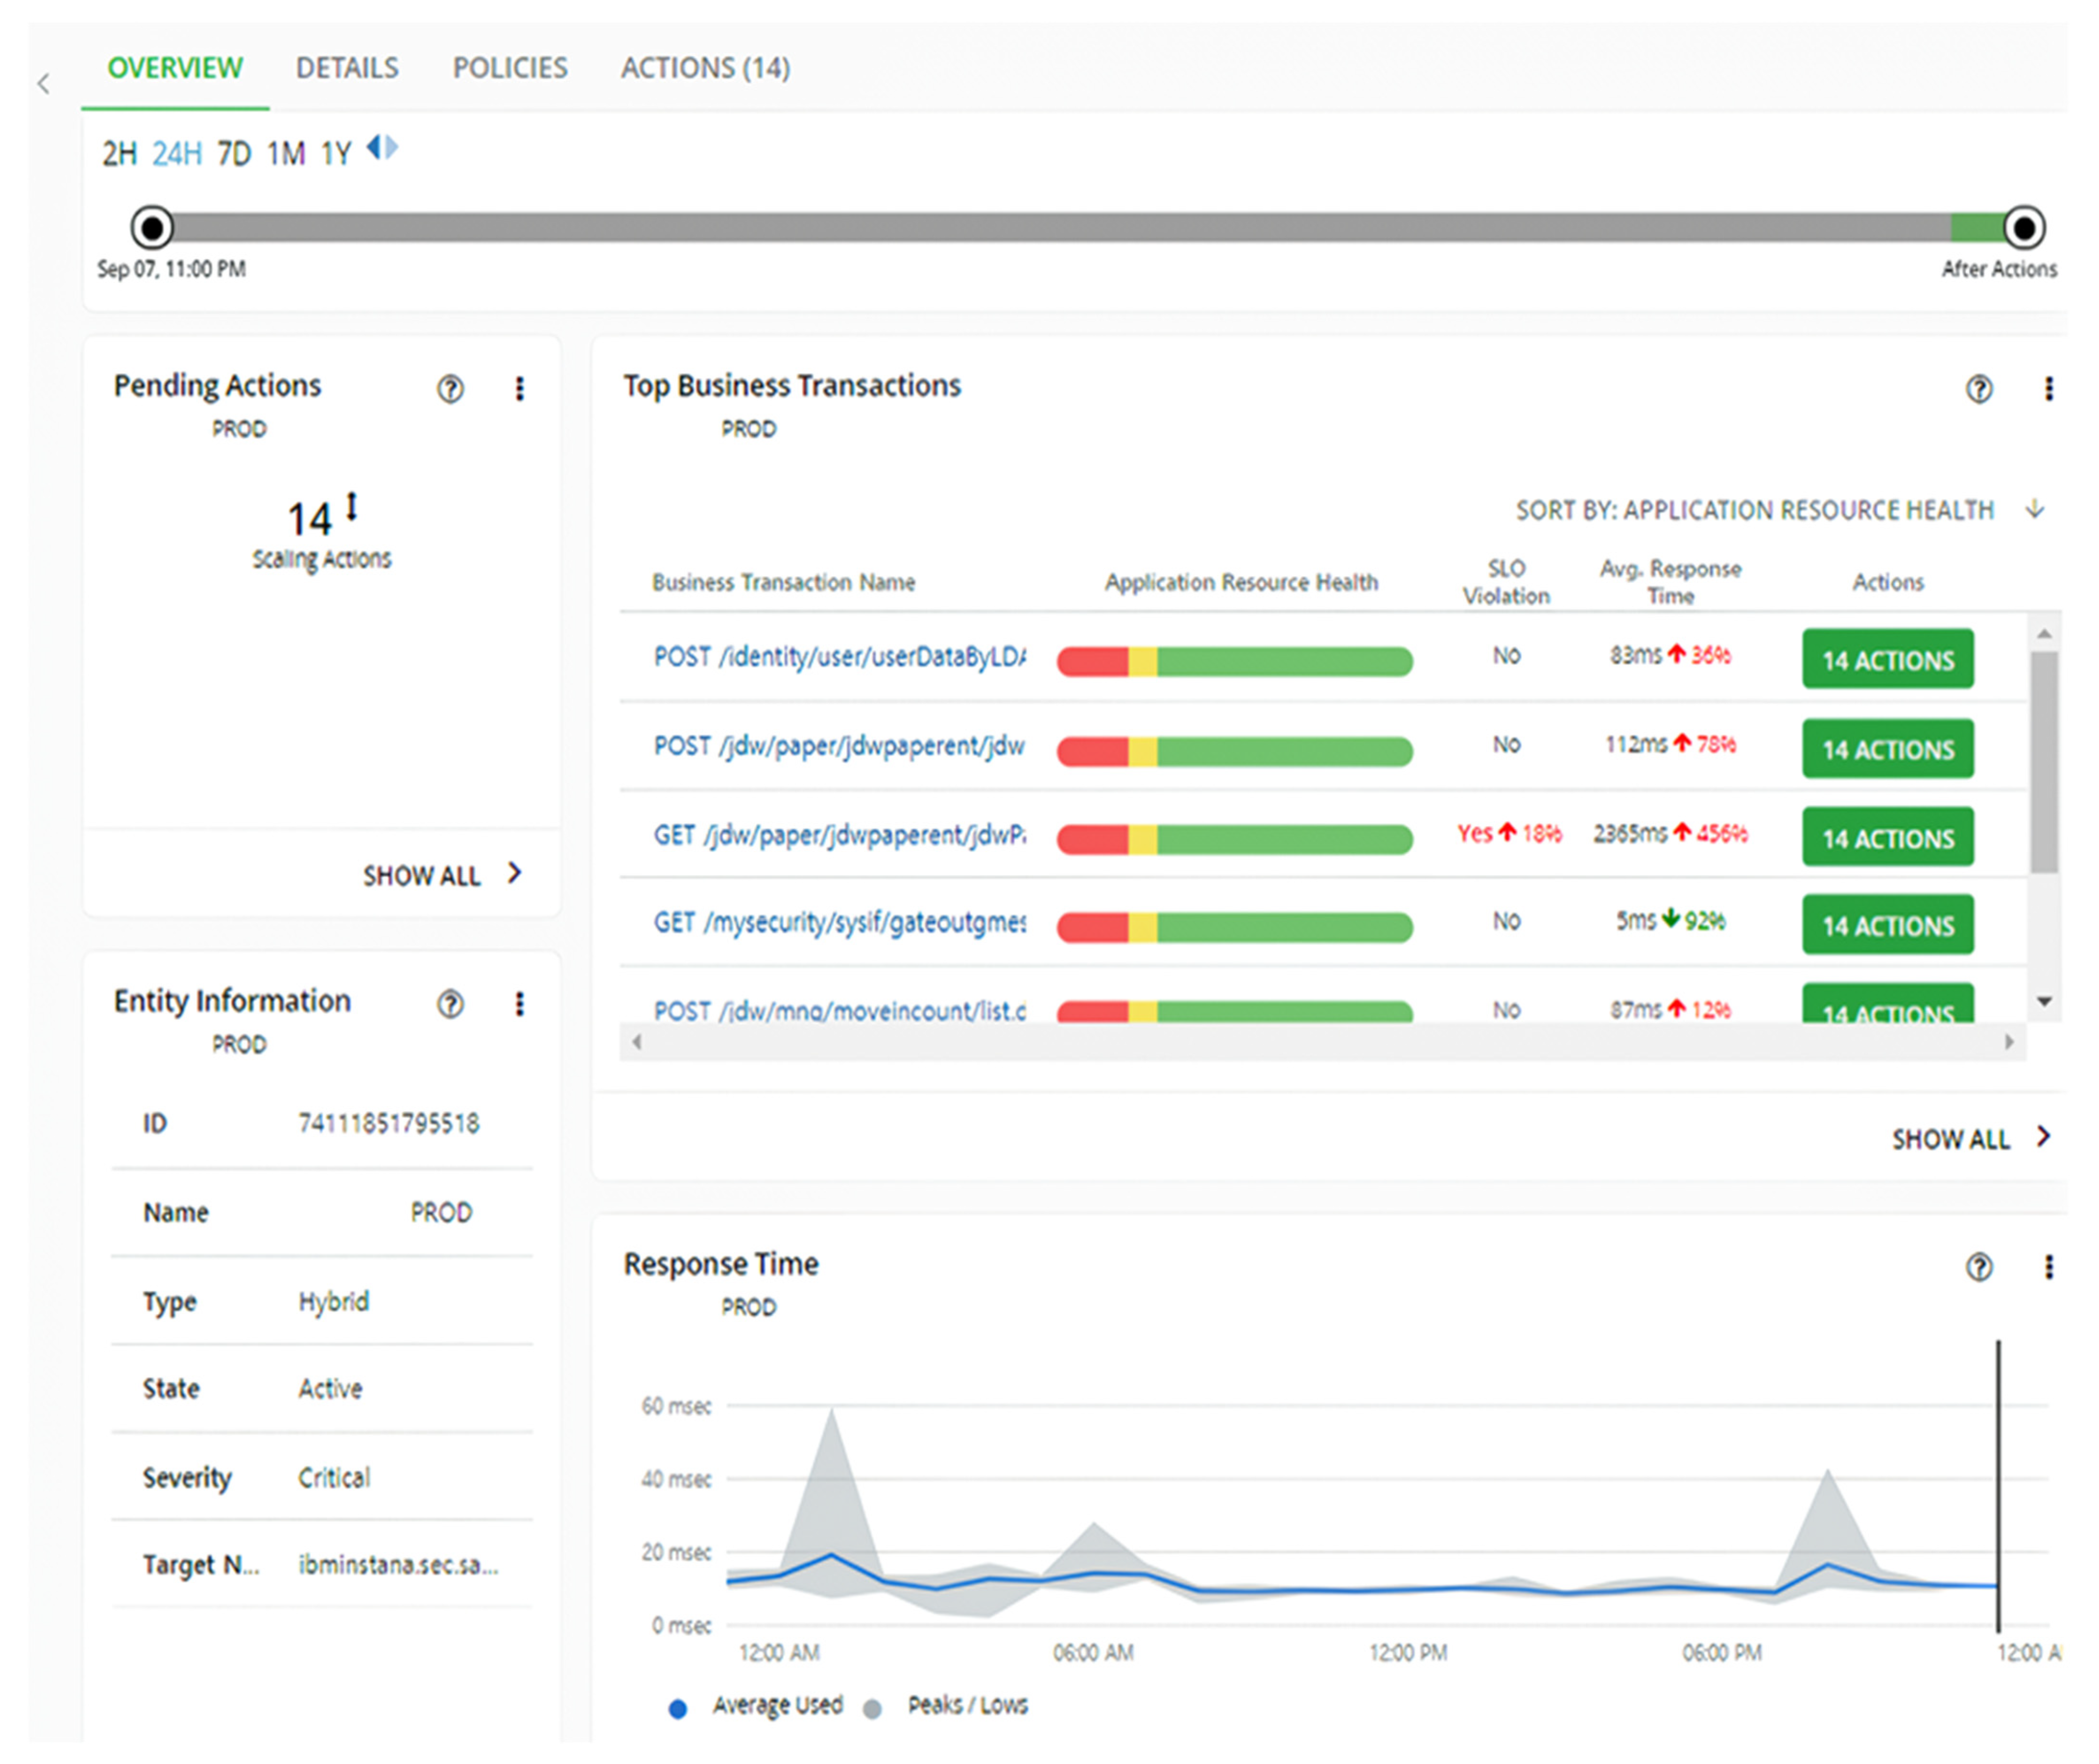Screen dimensions: 2099x1764
Task: Click the back chevron at top left
Action: point(44,84)
